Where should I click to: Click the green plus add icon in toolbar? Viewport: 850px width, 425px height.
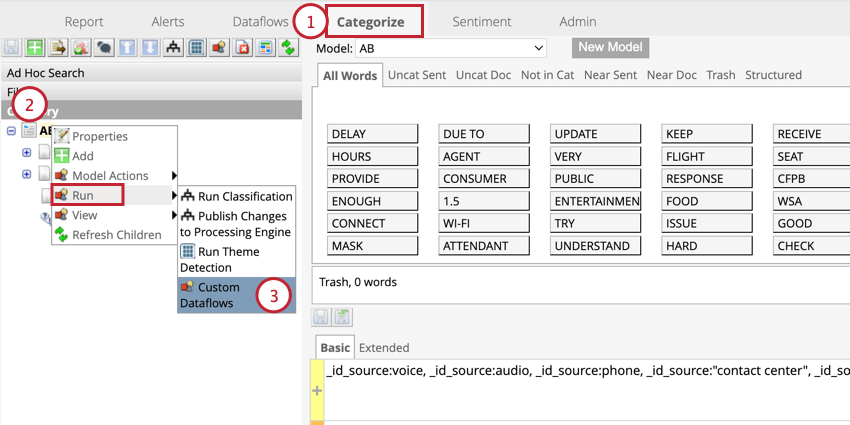pyautogui.click(x=35, y=47)
